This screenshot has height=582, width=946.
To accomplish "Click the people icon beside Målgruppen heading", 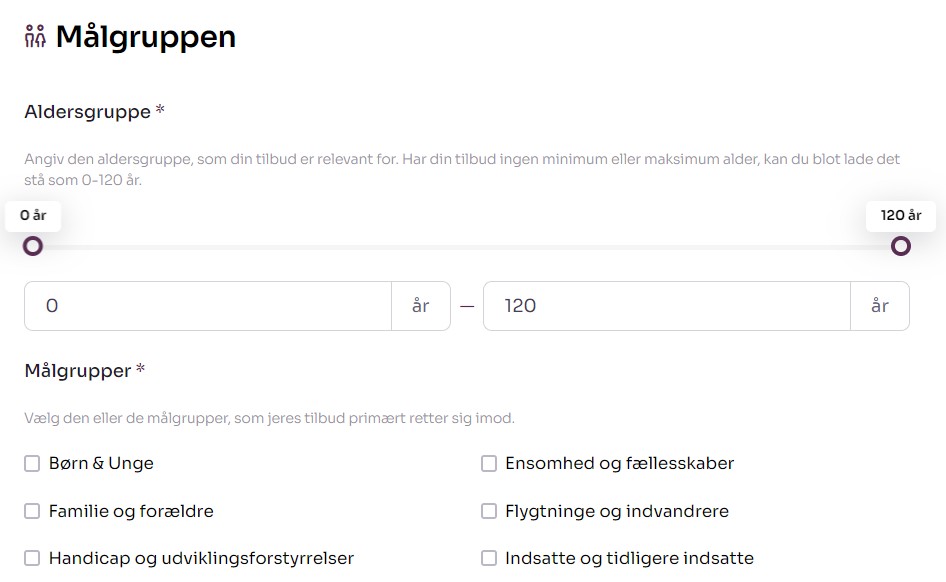I will [35, 37].
